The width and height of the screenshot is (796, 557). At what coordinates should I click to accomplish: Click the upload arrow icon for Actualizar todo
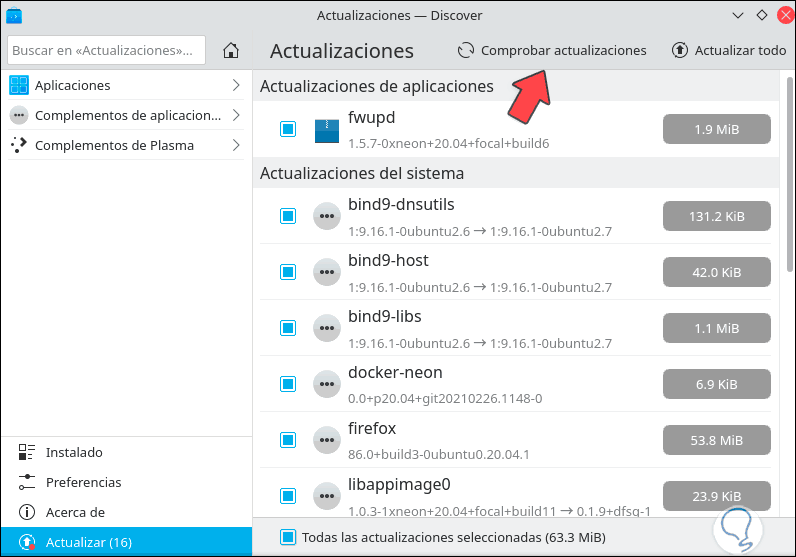point(680,50)
